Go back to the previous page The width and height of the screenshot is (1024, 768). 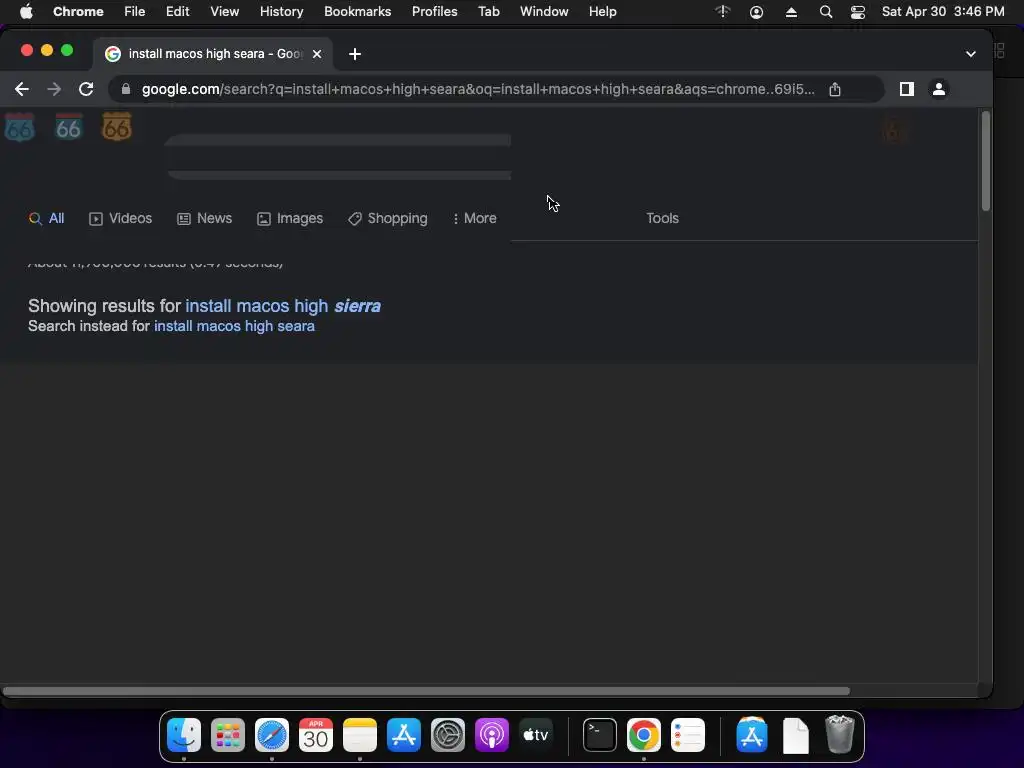(x=22, y=89)
